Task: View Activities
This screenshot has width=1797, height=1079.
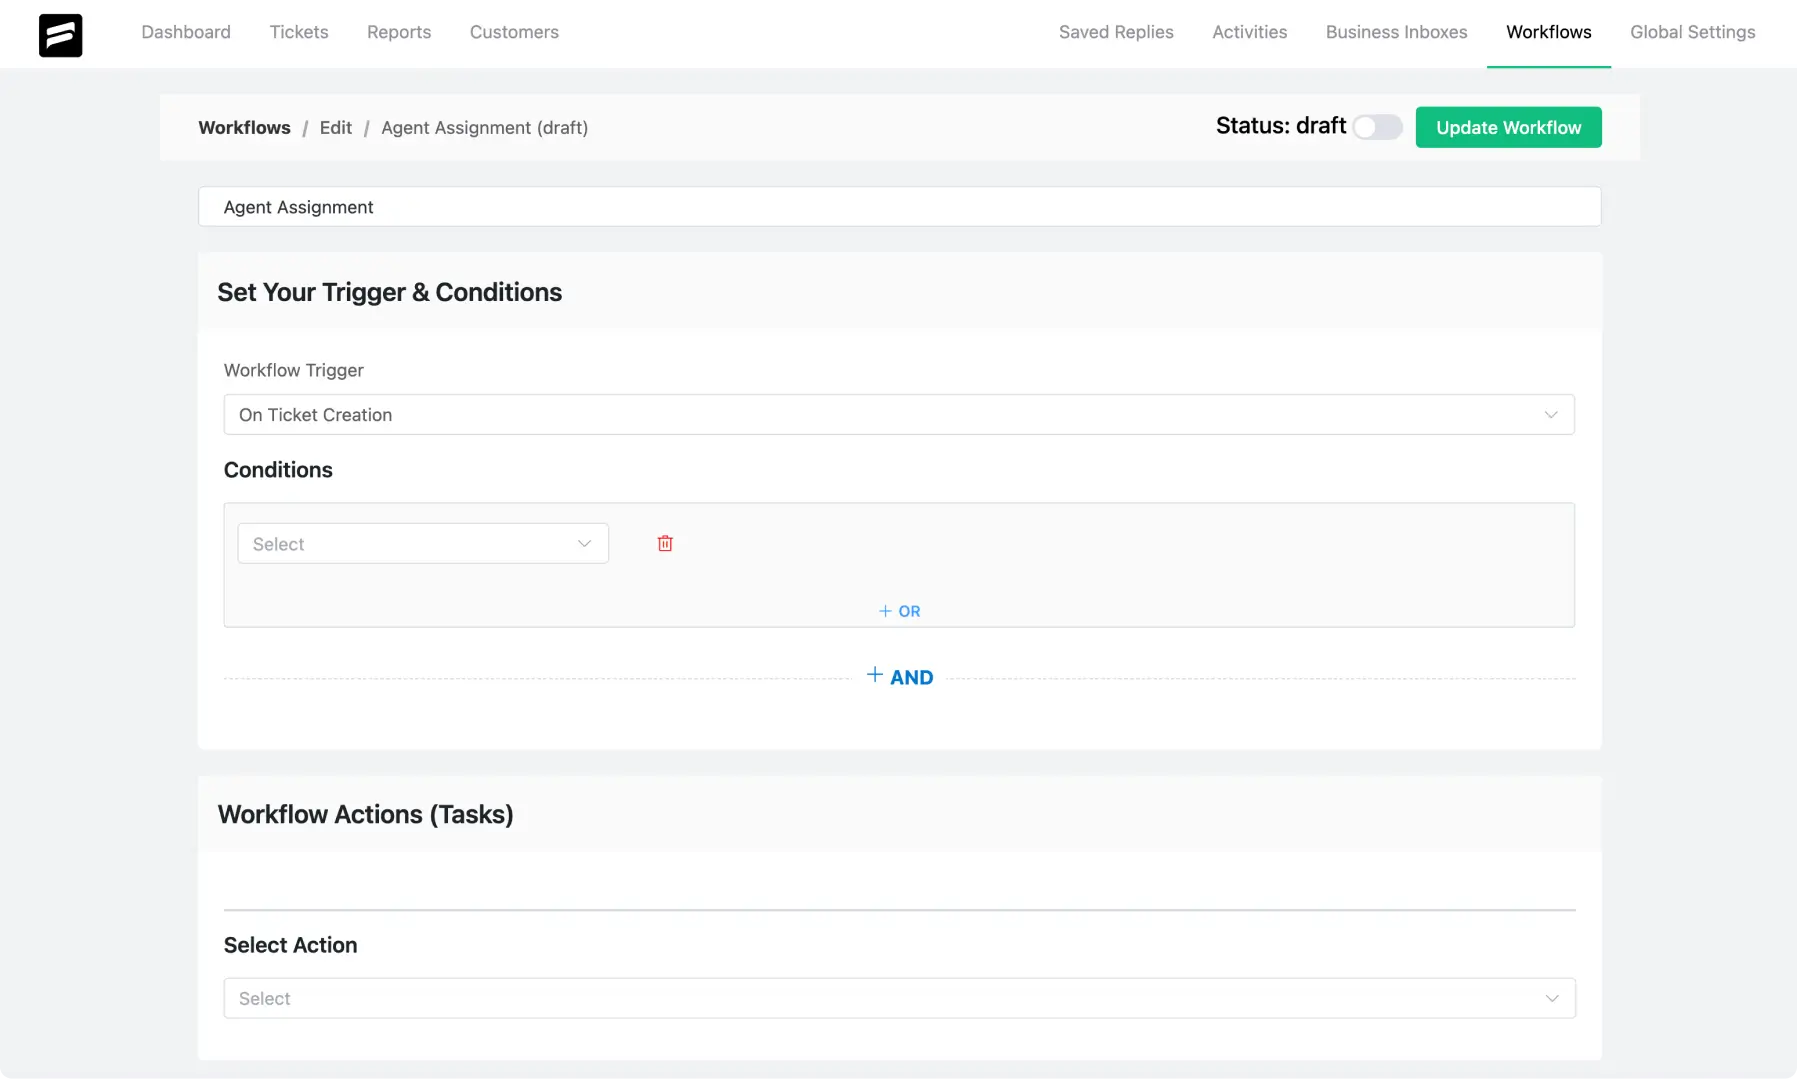Action: coord(1249,32)
